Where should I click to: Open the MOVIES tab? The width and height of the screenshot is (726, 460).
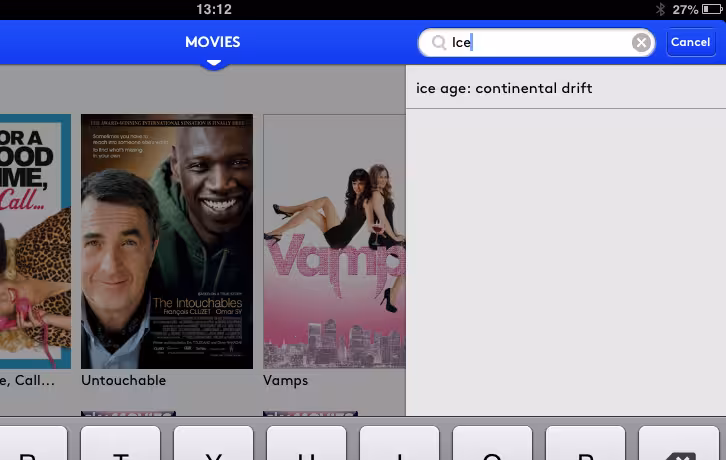213,42
